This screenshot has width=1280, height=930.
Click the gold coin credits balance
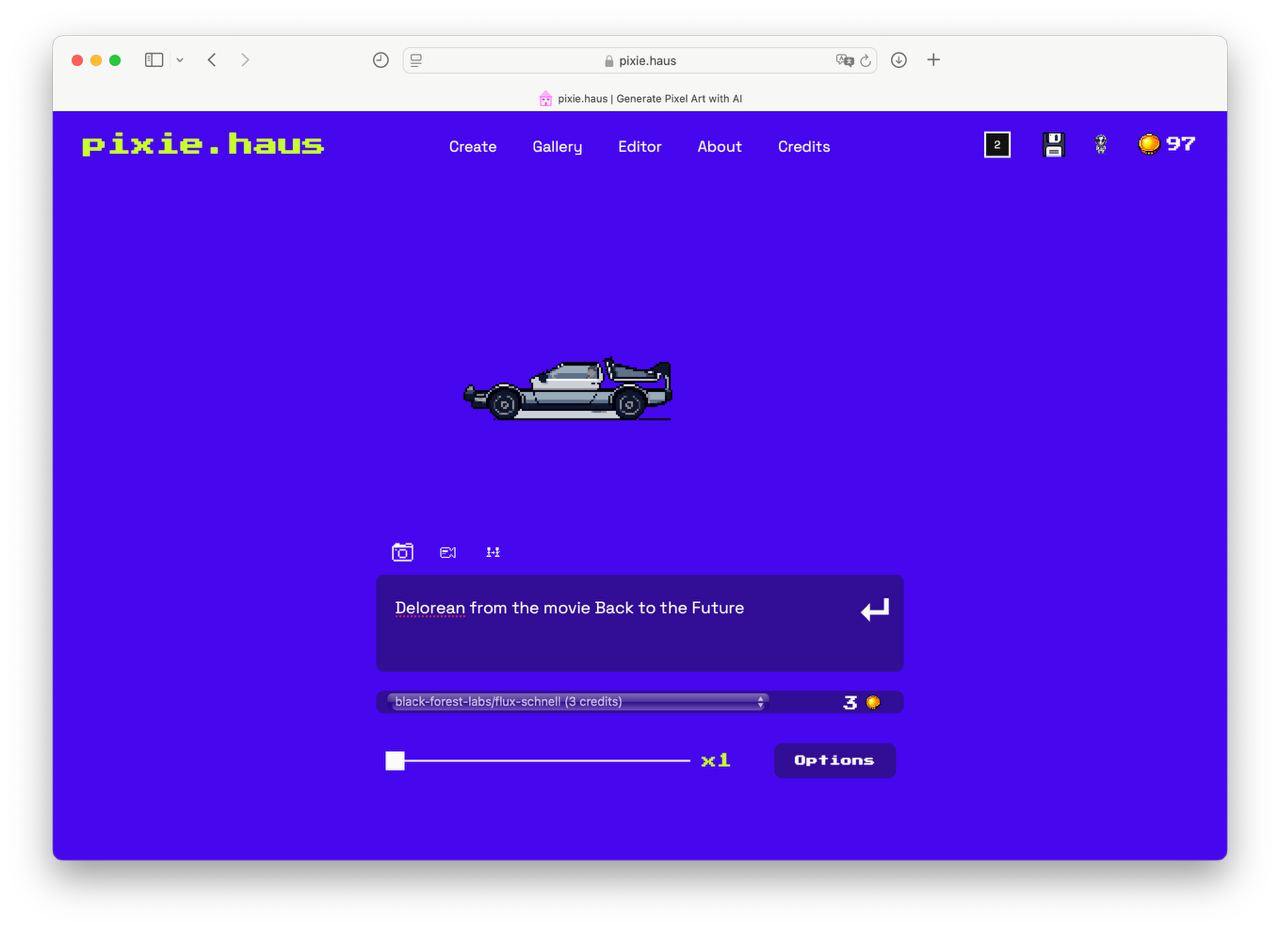(x=1167, y=144)
